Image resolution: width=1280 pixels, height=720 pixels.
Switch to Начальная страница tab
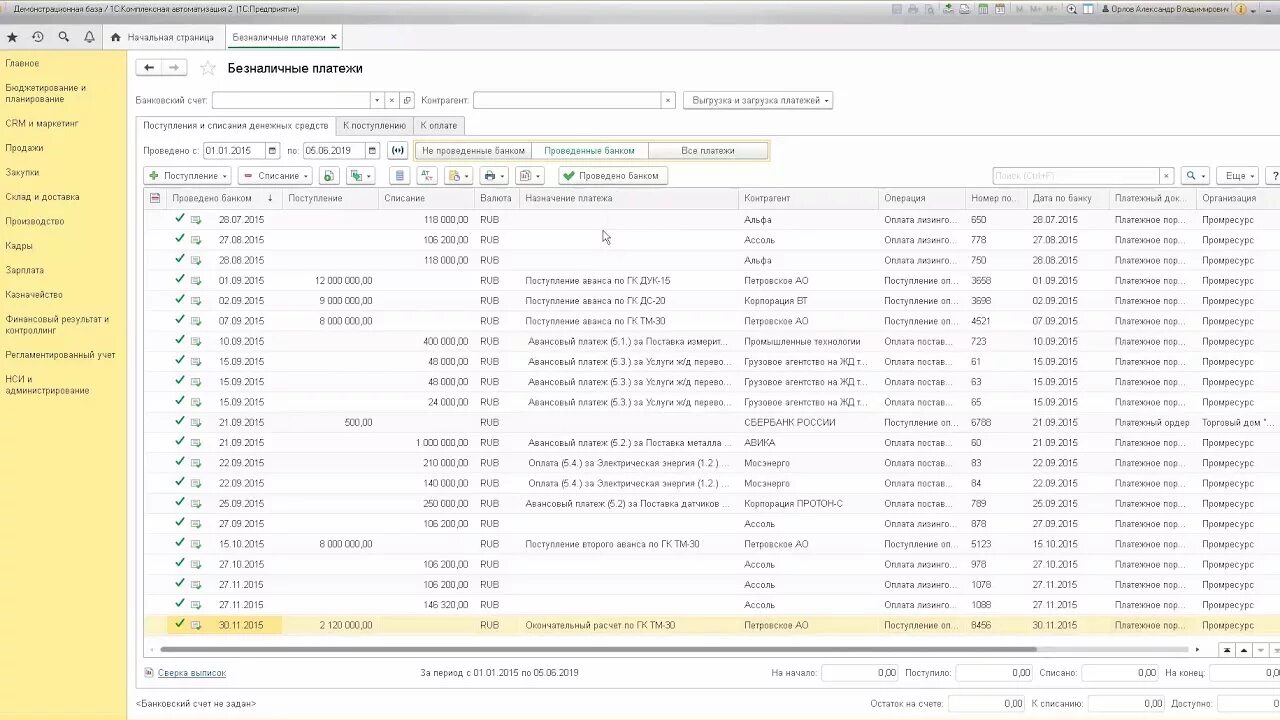[x=162, y=37]
